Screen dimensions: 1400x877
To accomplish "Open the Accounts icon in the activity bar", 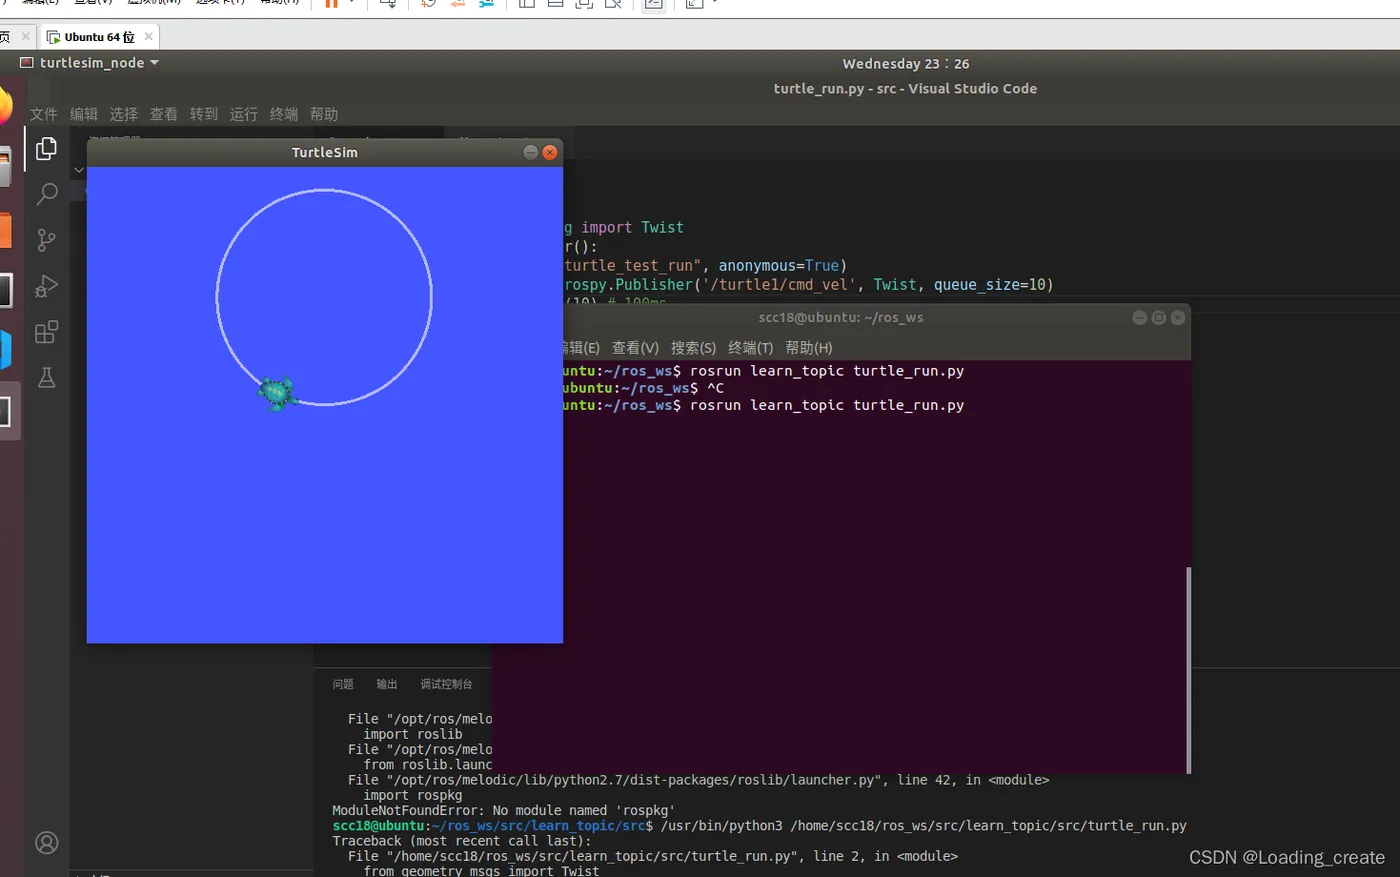I will (46, 842).
